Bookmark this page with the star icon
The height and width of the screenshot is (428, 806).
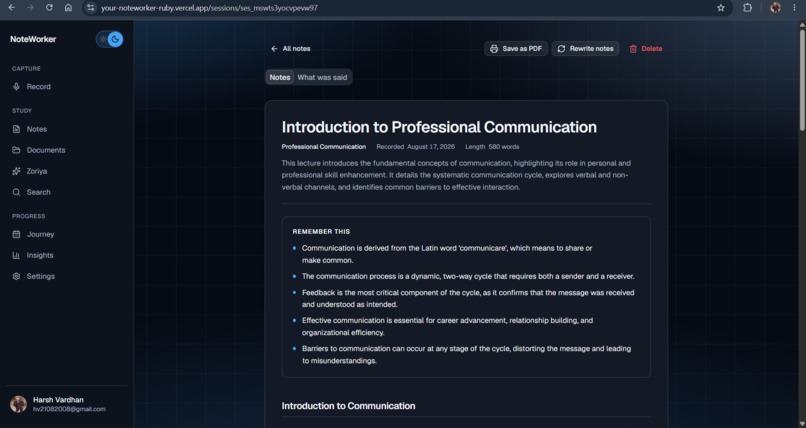721,8
